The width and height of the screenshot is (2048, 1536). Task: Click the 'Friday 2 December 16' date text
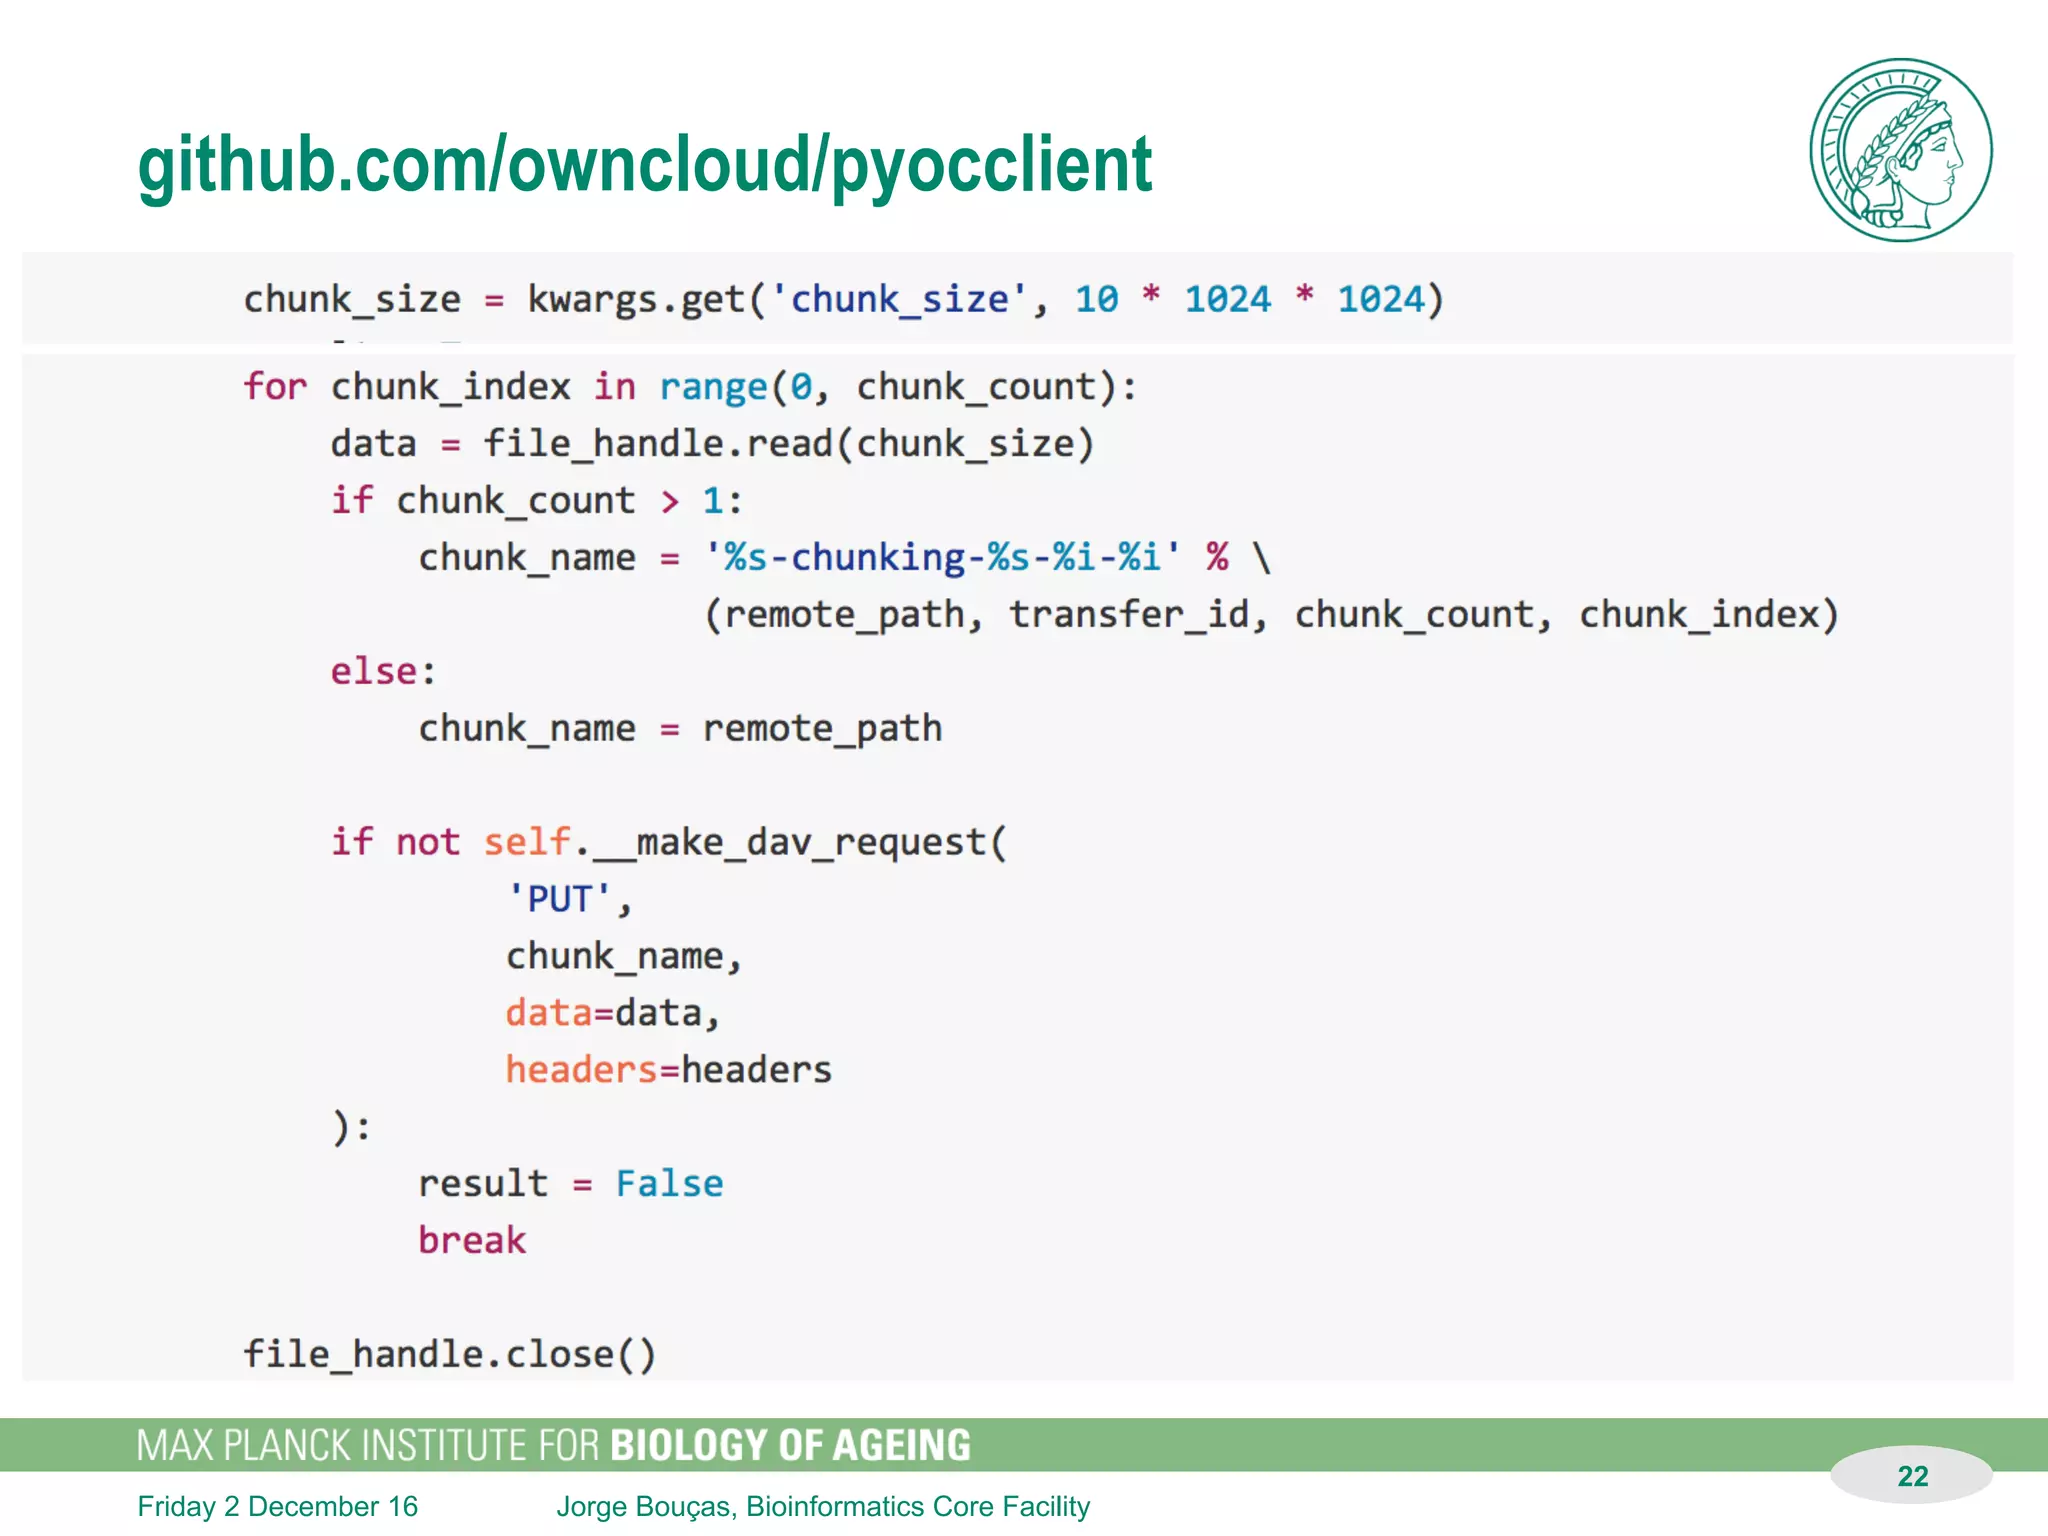click(x=277, y=1506)
